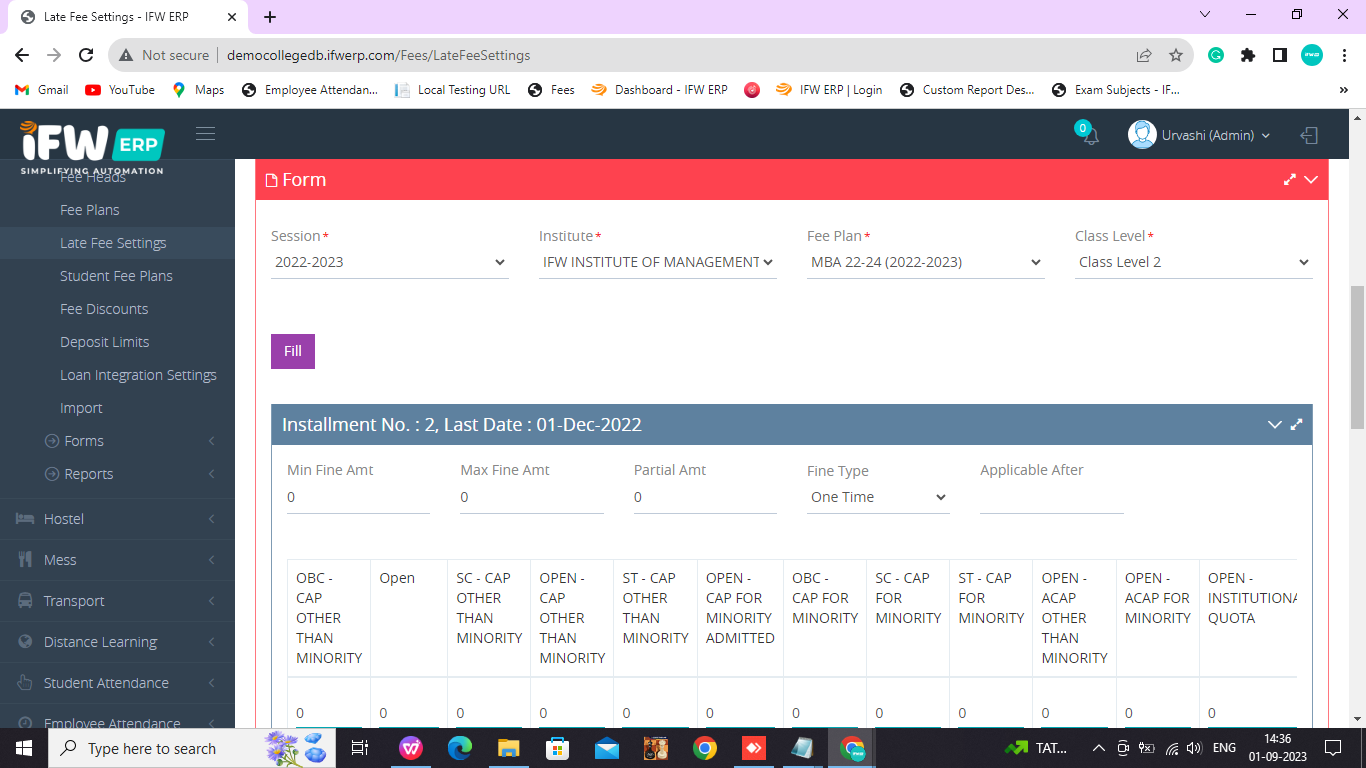Open the notifications bell icon
Viewport: 1366px width, 768px height.
1090,136
